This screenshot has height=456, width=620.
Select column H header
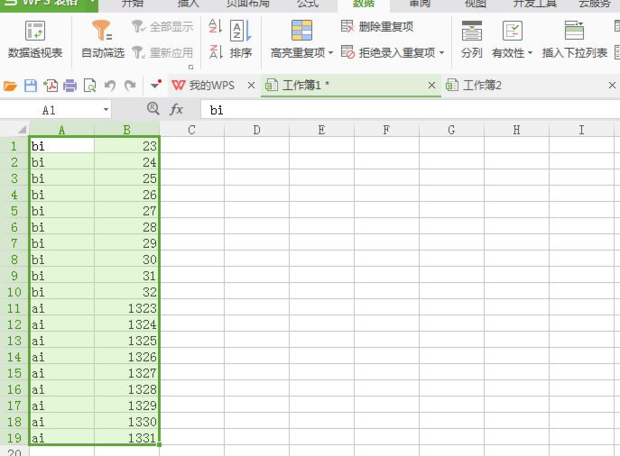click(517, 130)
